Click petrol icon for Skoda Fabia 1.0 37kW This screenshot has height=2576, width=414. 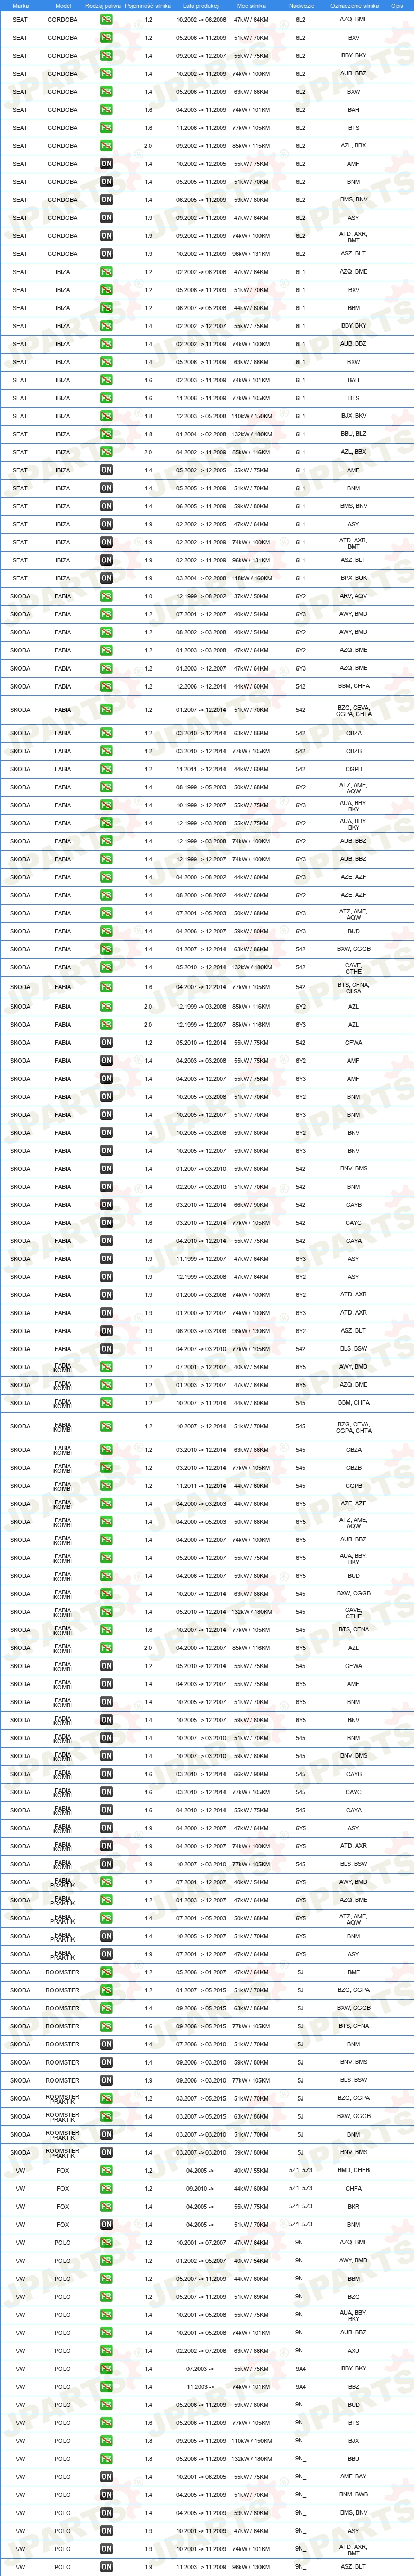(x=106, y=596)
